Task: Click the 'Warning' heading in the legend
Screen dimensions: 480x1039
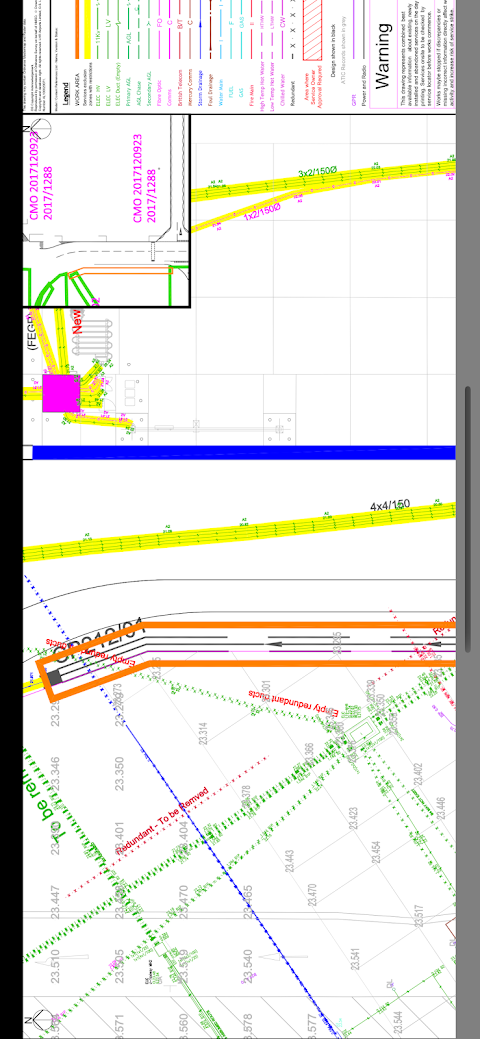Action: (x=383, y=55)
